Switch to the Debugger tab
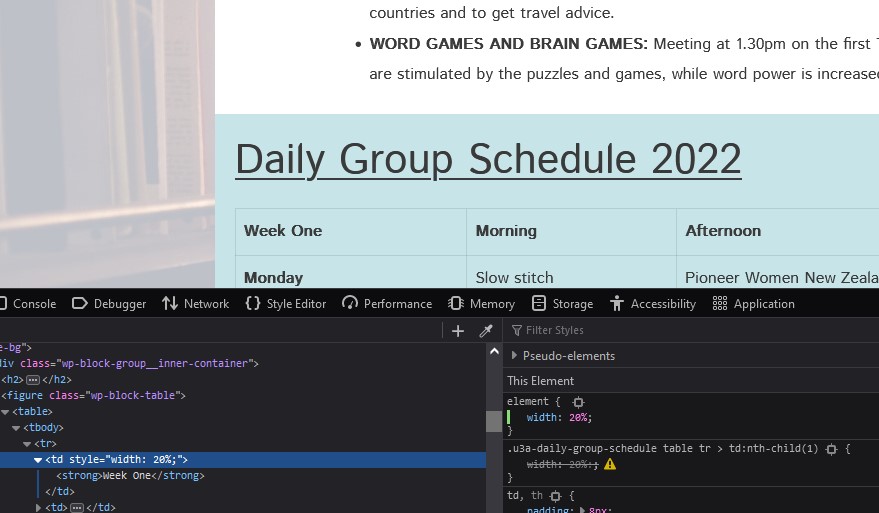The image size is (879, 513). (x=109, y=304)
